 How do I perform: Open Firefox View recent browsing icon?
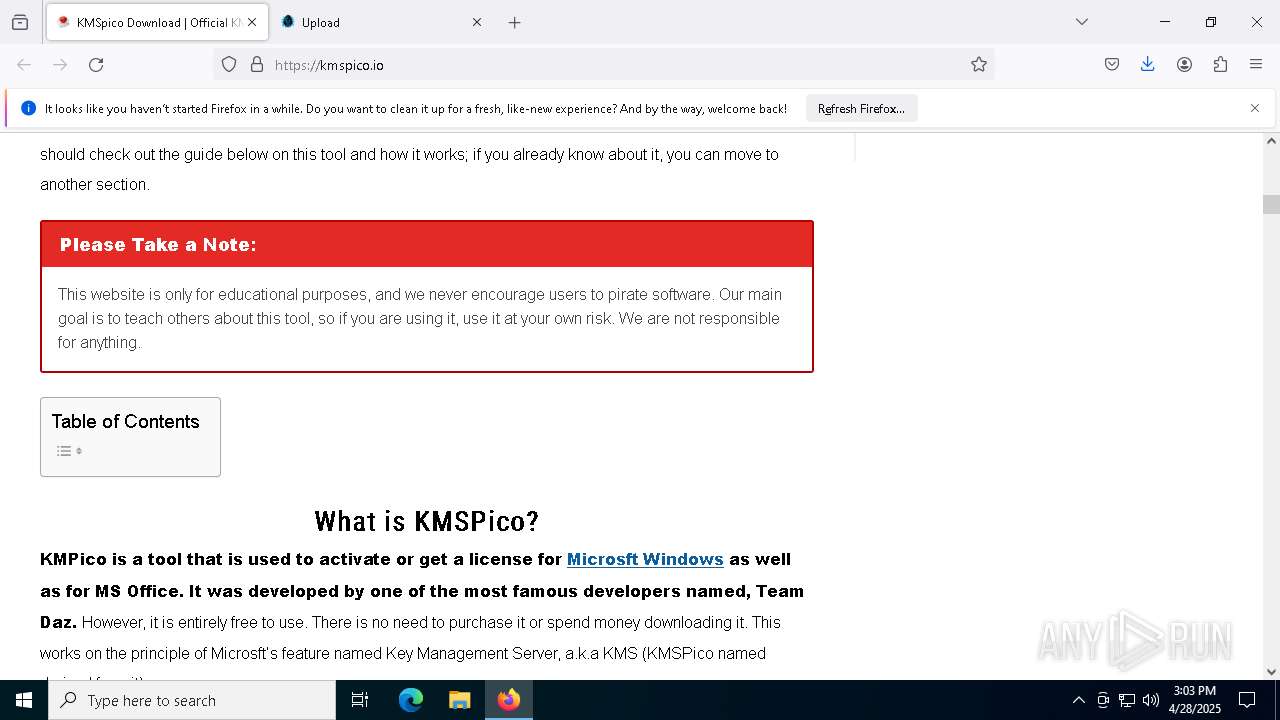pyautogui.click(x=20, y=22)
